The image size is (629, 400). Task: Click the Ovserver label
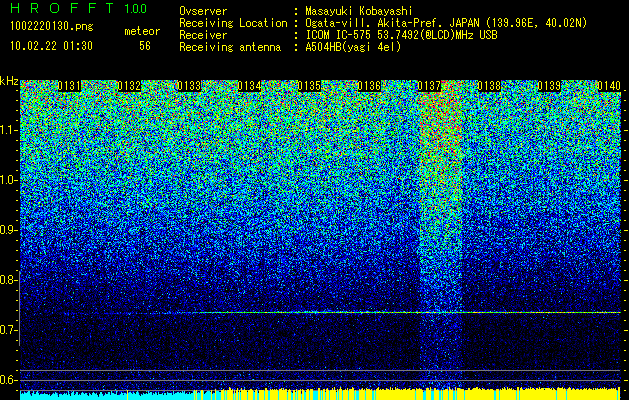tap(203, 11)
